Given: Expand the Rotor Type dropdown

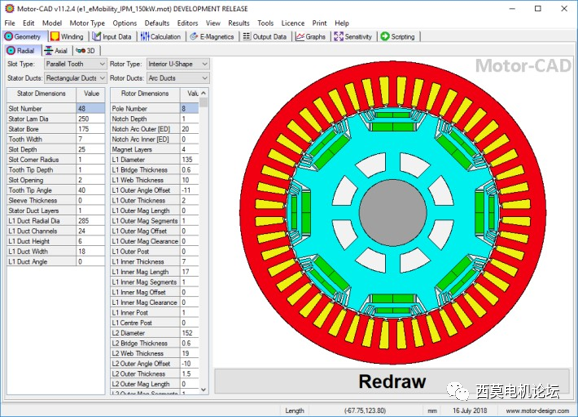Looking at the screenshot, I should pos(178,64).
